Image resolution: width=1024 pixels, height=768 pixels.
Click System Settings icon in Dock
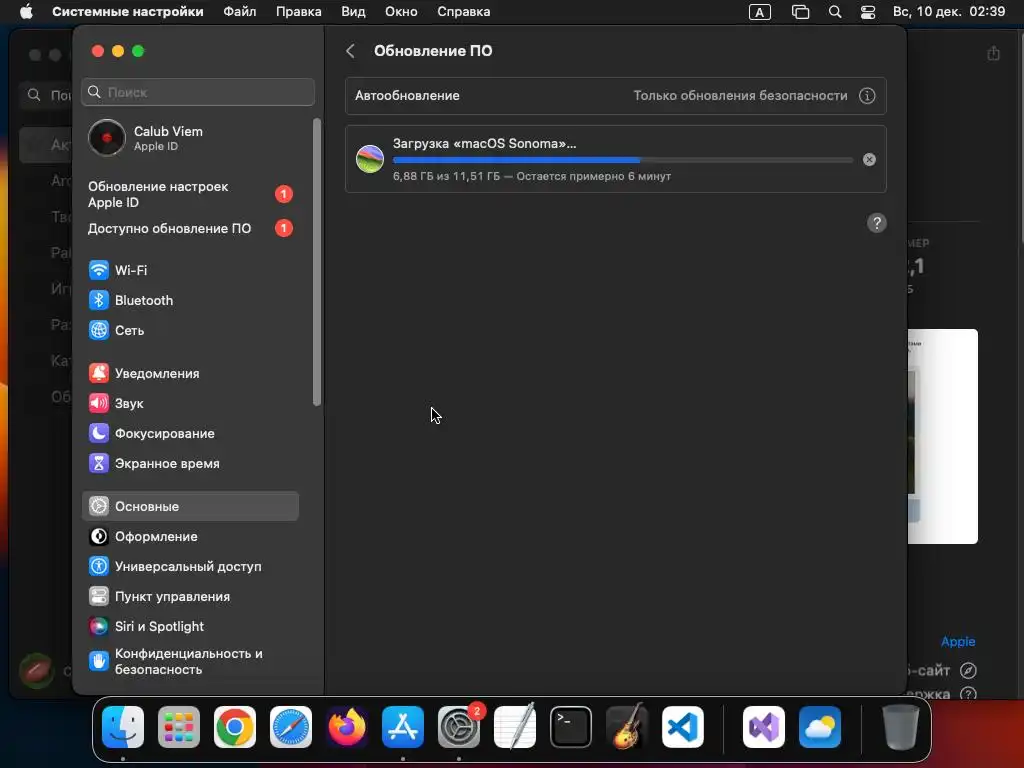coord(458,727)
